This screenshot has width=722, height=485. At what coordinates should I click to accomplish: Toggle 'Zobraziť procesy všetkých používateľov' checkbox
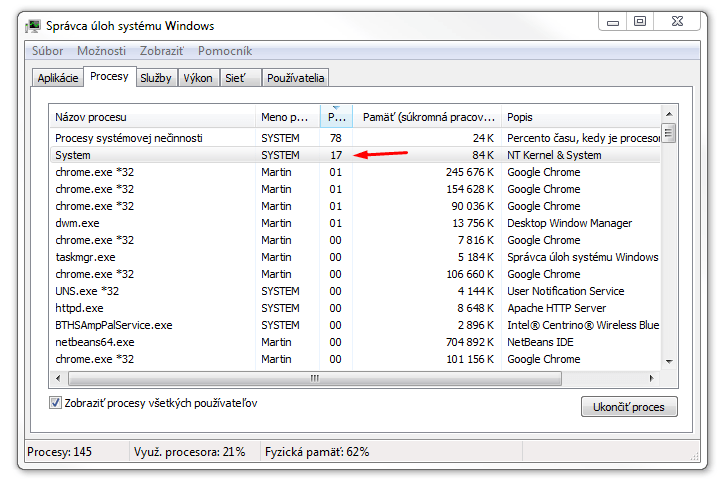[x=56, y=403]
